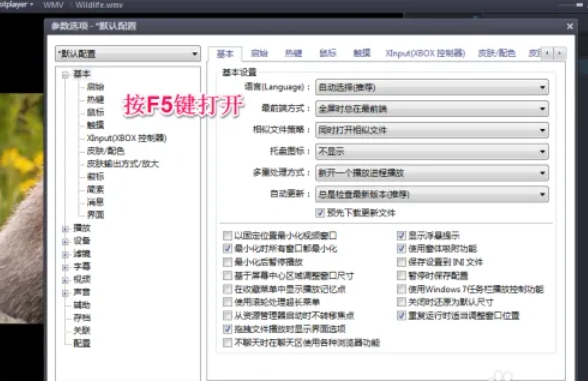Select 界面 in the settings tree

coord(95,214)
